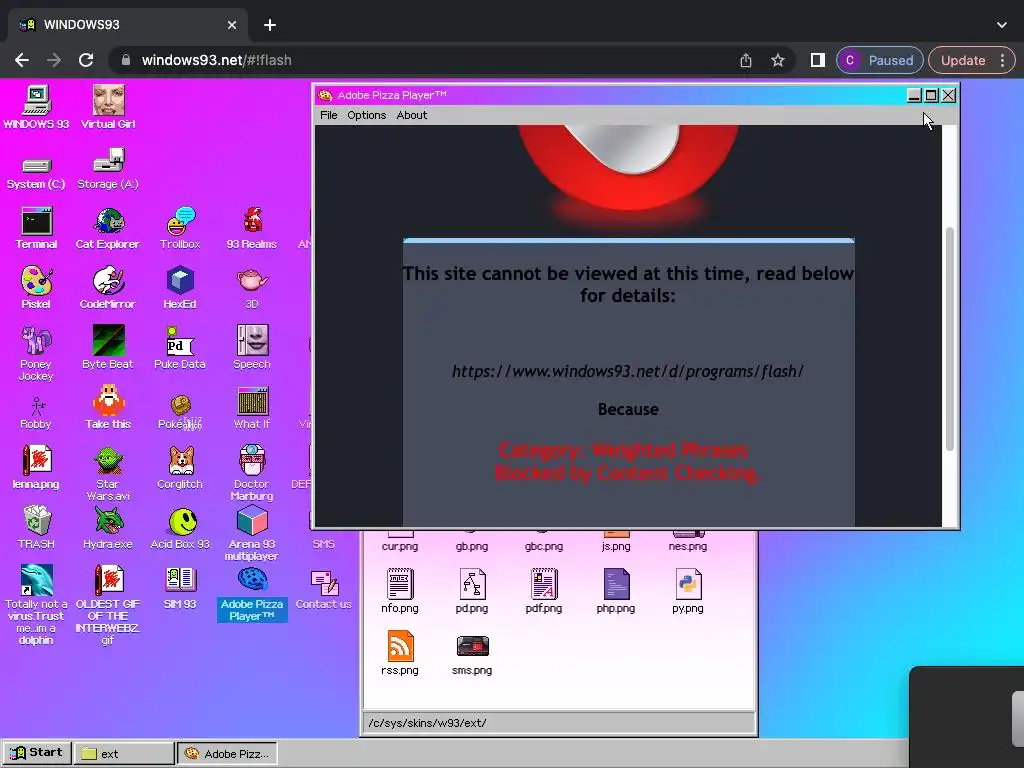
Task: Click the ext window path field
Action: click(x=558, y=723)
